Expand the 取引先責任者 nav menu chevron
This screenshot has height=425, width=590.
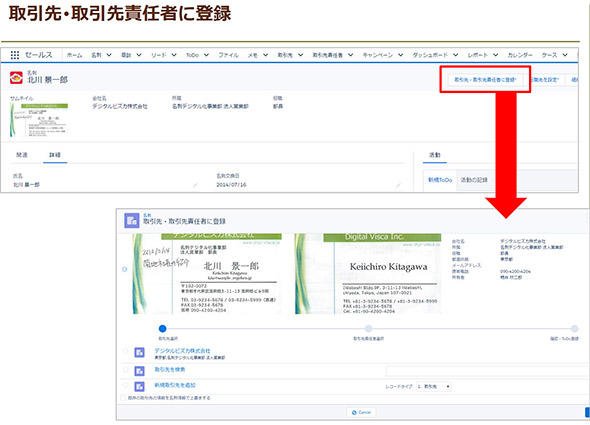click(350, 55)
